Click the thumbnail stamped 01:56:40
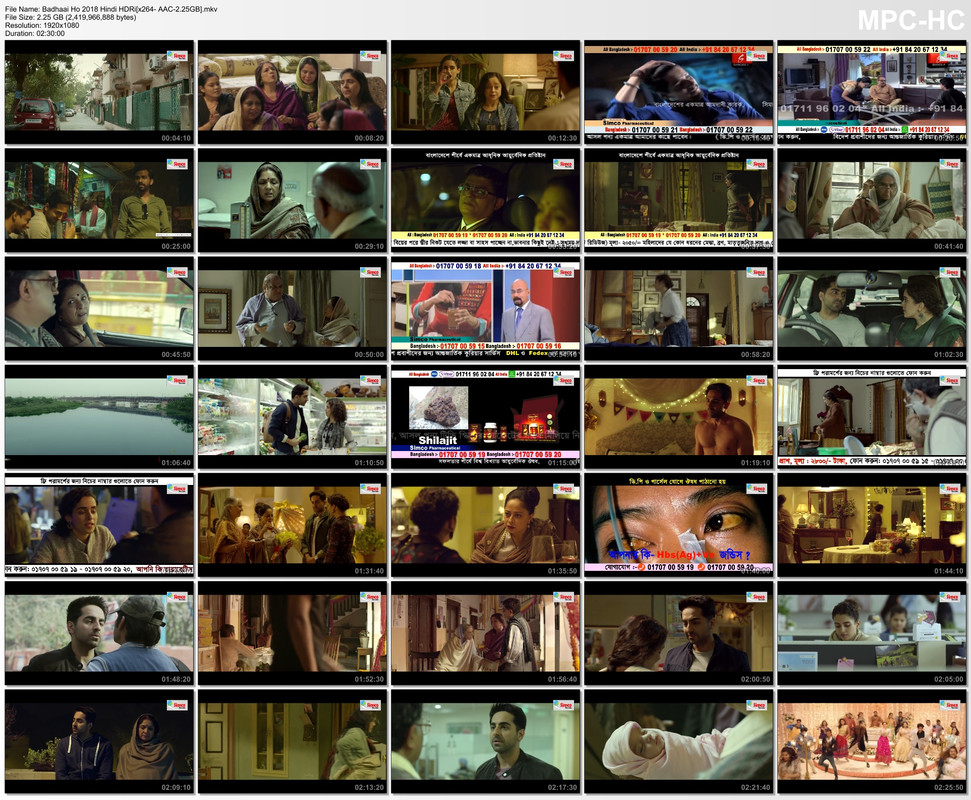The height and width of the screenshot is (800, 971). click(486, 633)
